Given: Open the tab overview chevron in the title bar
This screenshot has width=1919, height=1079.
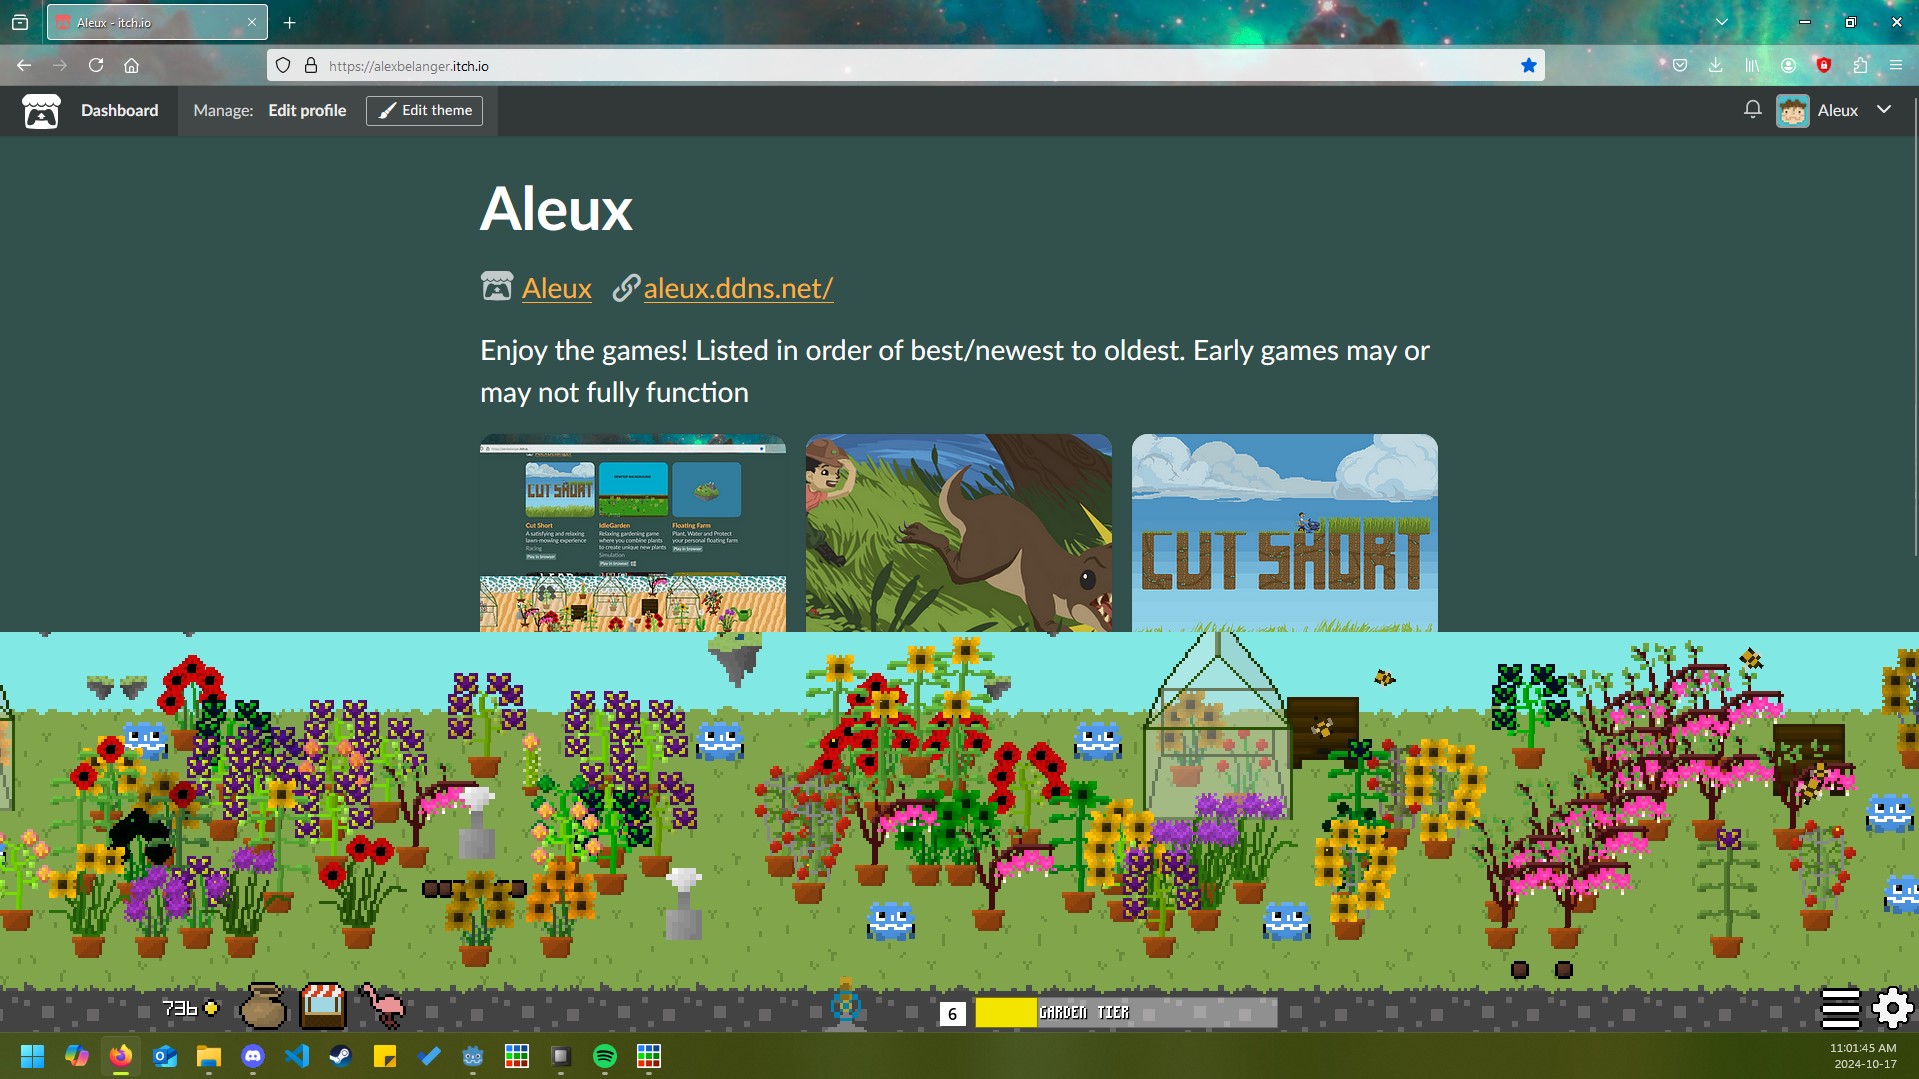Looking at the screenshot, I should click(1722, 21).
